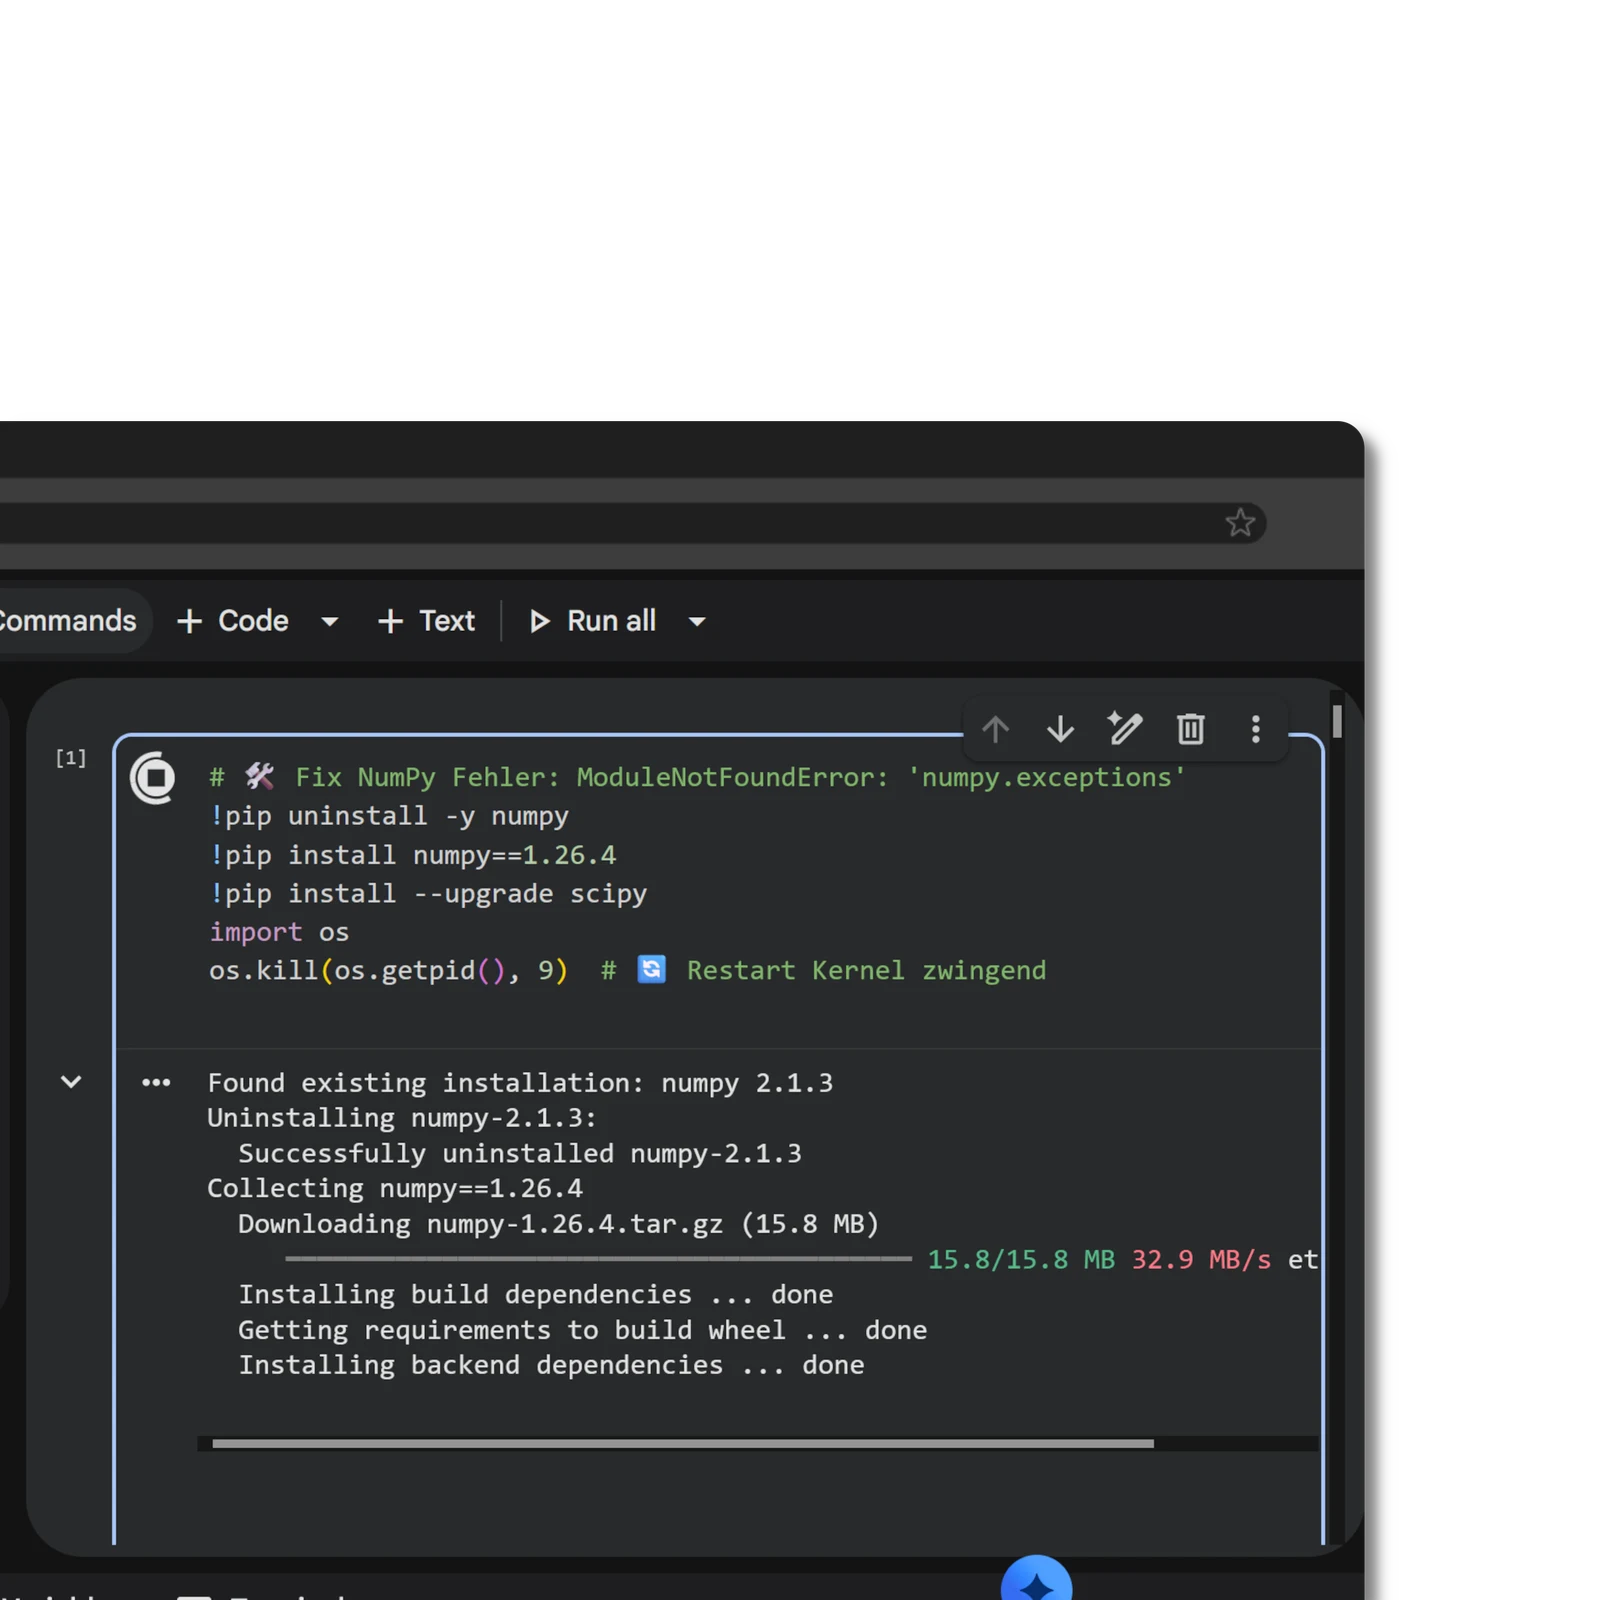Collapse the cell output chevron
This screenshot has width=1600, height=1600.
(x=71, y=1082)
